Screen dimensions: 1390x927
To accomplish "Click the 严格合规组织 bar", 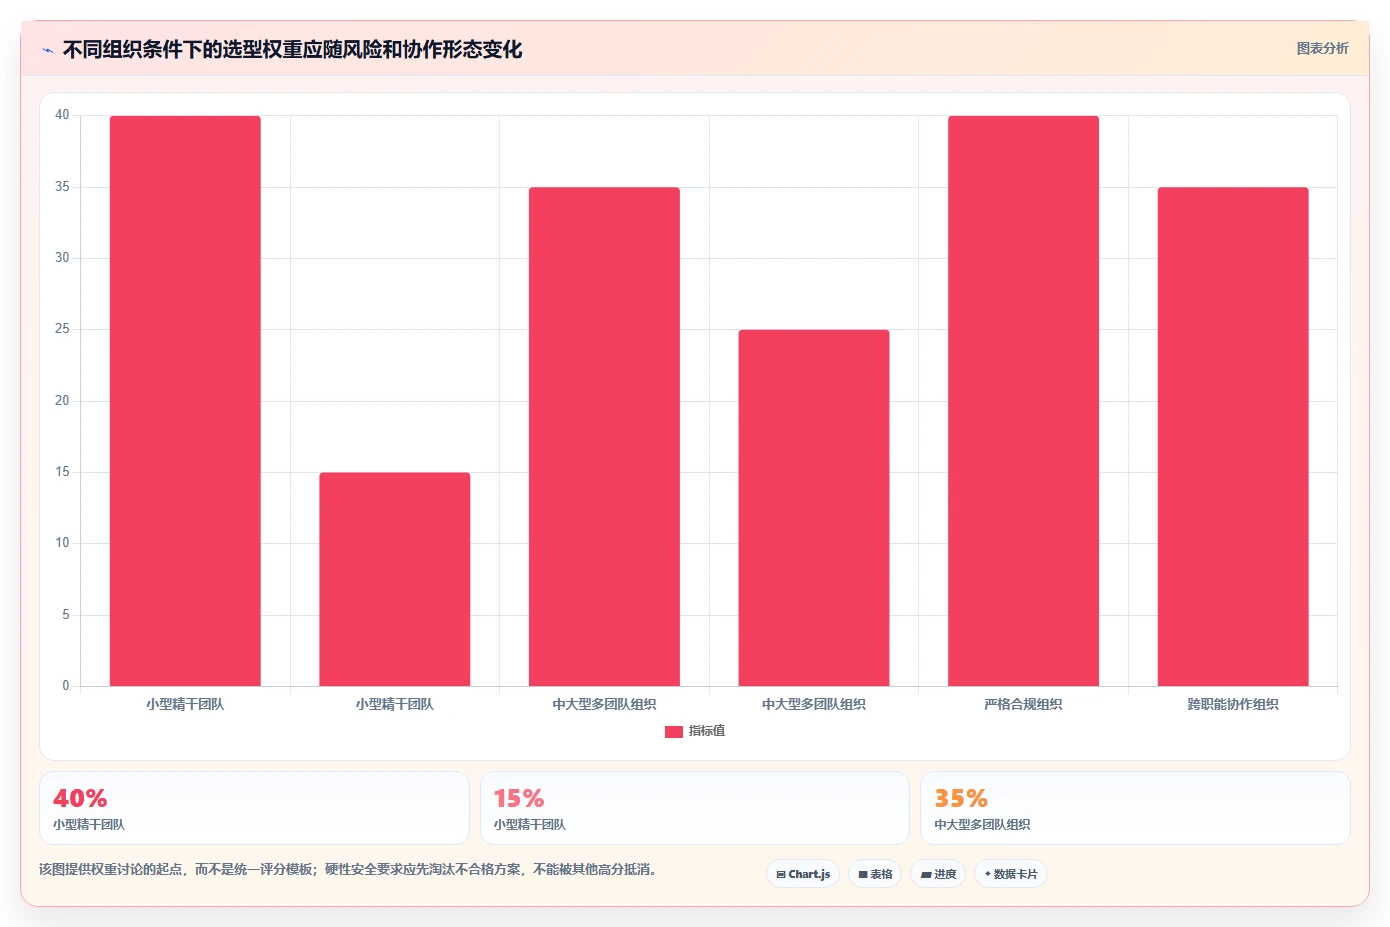I will pos(1023,401).
